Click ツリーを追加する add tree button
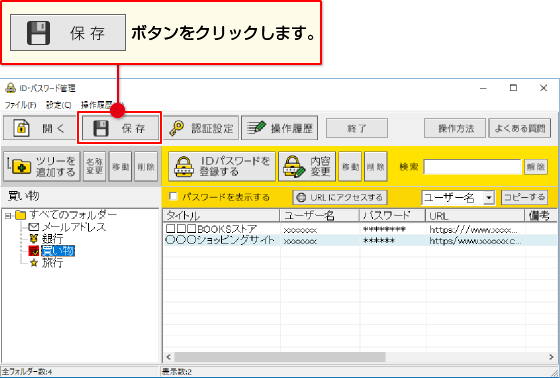Screen dimensions: 560x378 tap(42, 166)
